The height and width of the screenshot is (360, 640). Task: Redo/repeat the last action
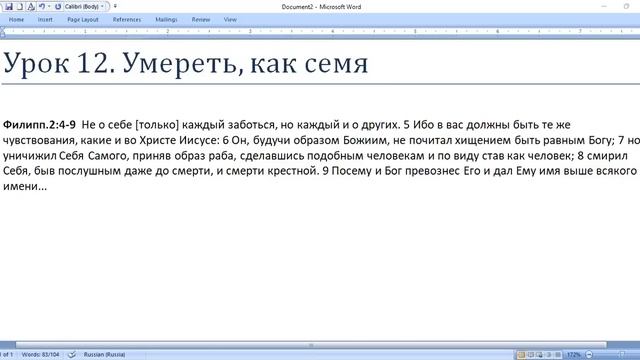pos(58,7)
